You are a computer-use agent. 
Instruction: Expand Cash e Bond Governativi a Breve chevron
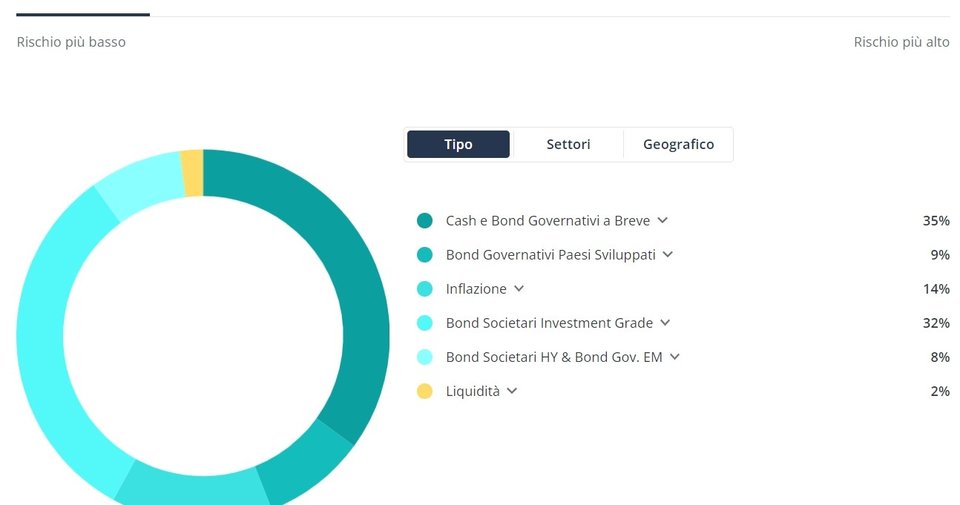point(662,220)
